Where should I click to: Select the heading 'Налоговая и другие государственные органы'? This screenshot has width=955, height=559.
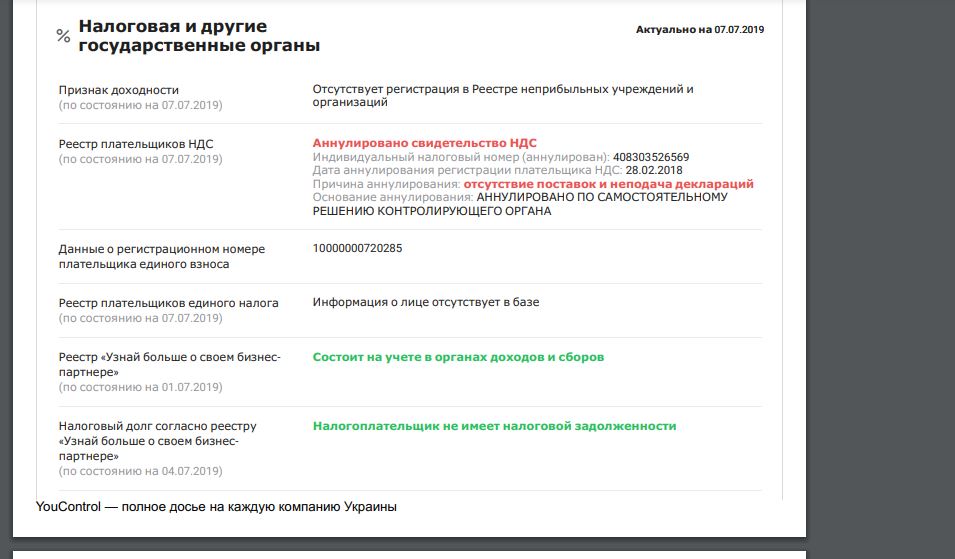[199, 35]
